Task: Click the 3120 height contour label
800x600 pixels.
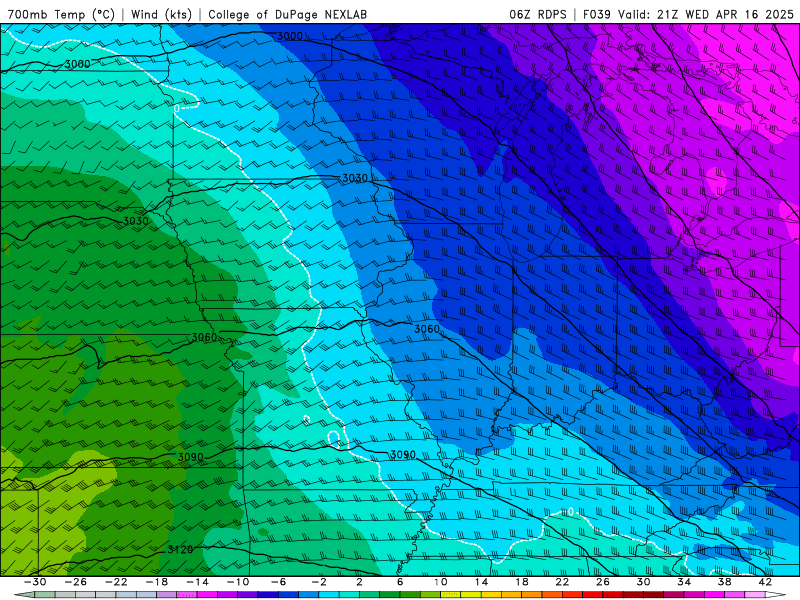Action: pos(181,549)
